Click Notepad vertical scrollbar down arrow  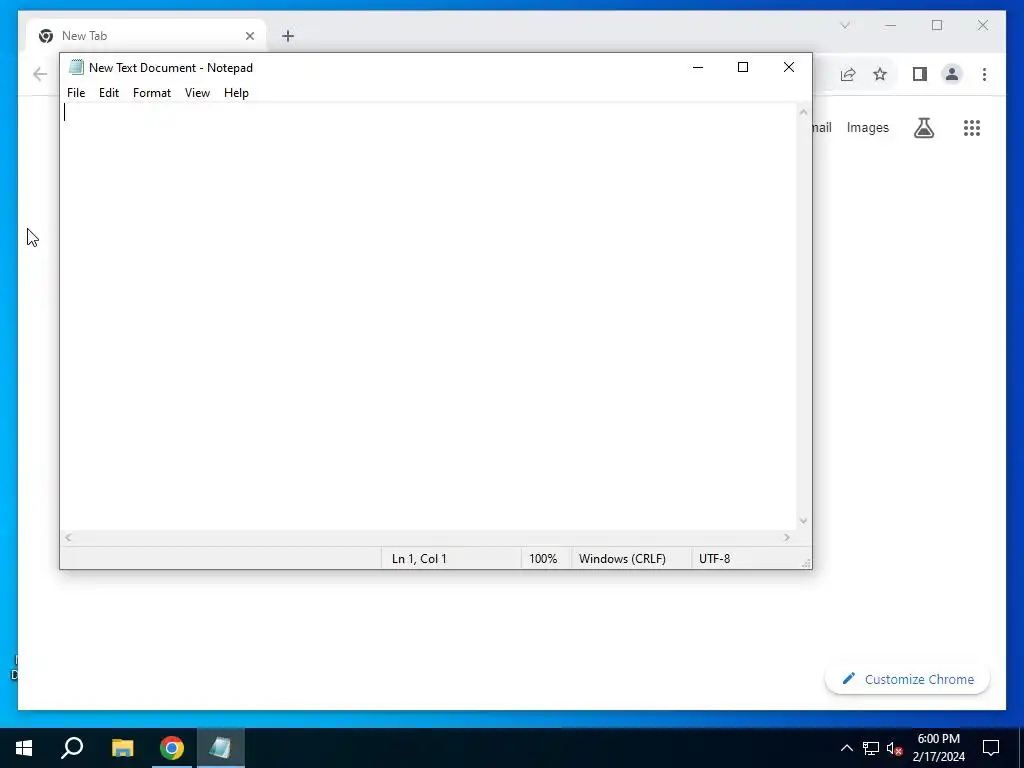[x=803, y=521]
